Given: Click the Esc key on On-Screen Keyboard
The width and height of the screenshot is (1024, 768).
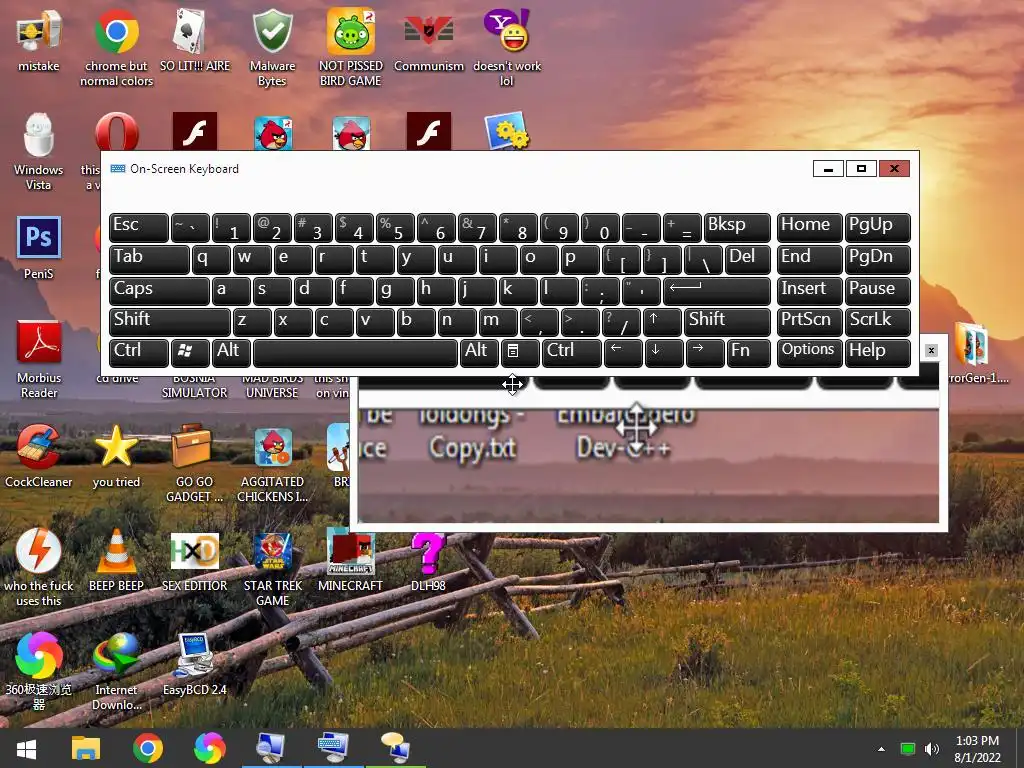Looking at the screenshot, I should (138, 227).
